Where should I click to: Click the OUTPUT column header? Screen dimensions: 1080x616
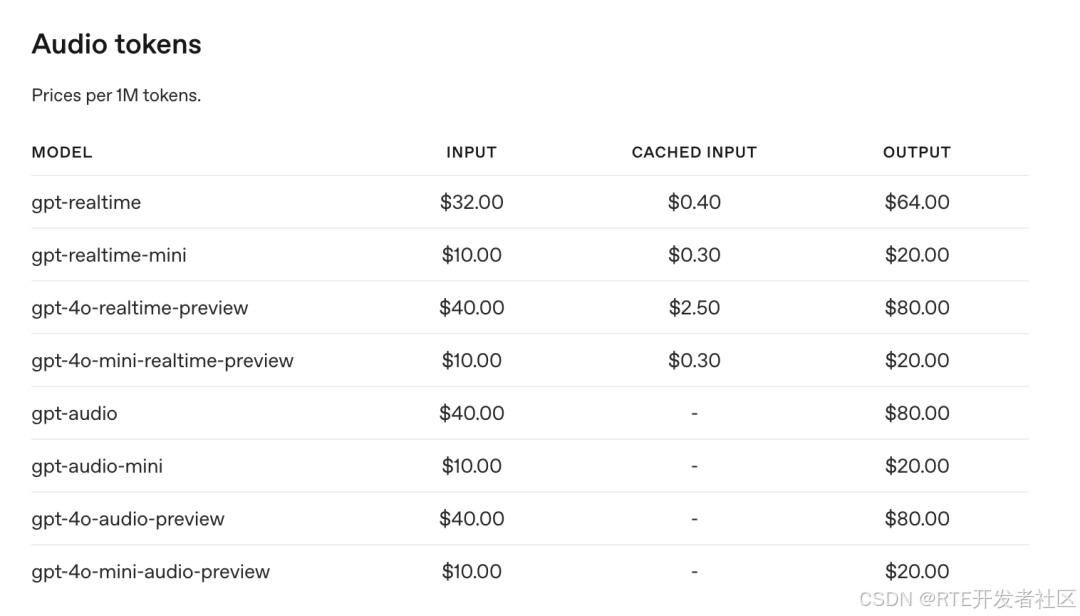(917, 152)
